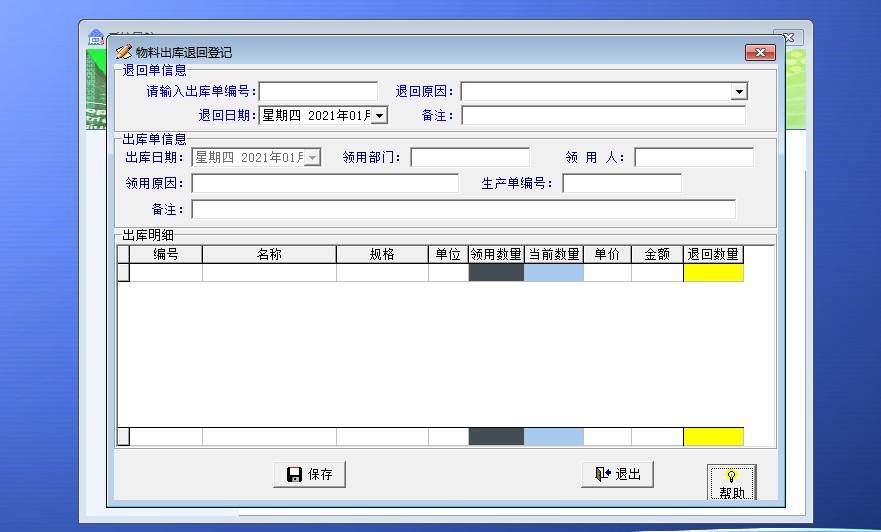Close the 物料出库退回登记 dialog
This screenshot has height=532, width=881.
(760, 52)
